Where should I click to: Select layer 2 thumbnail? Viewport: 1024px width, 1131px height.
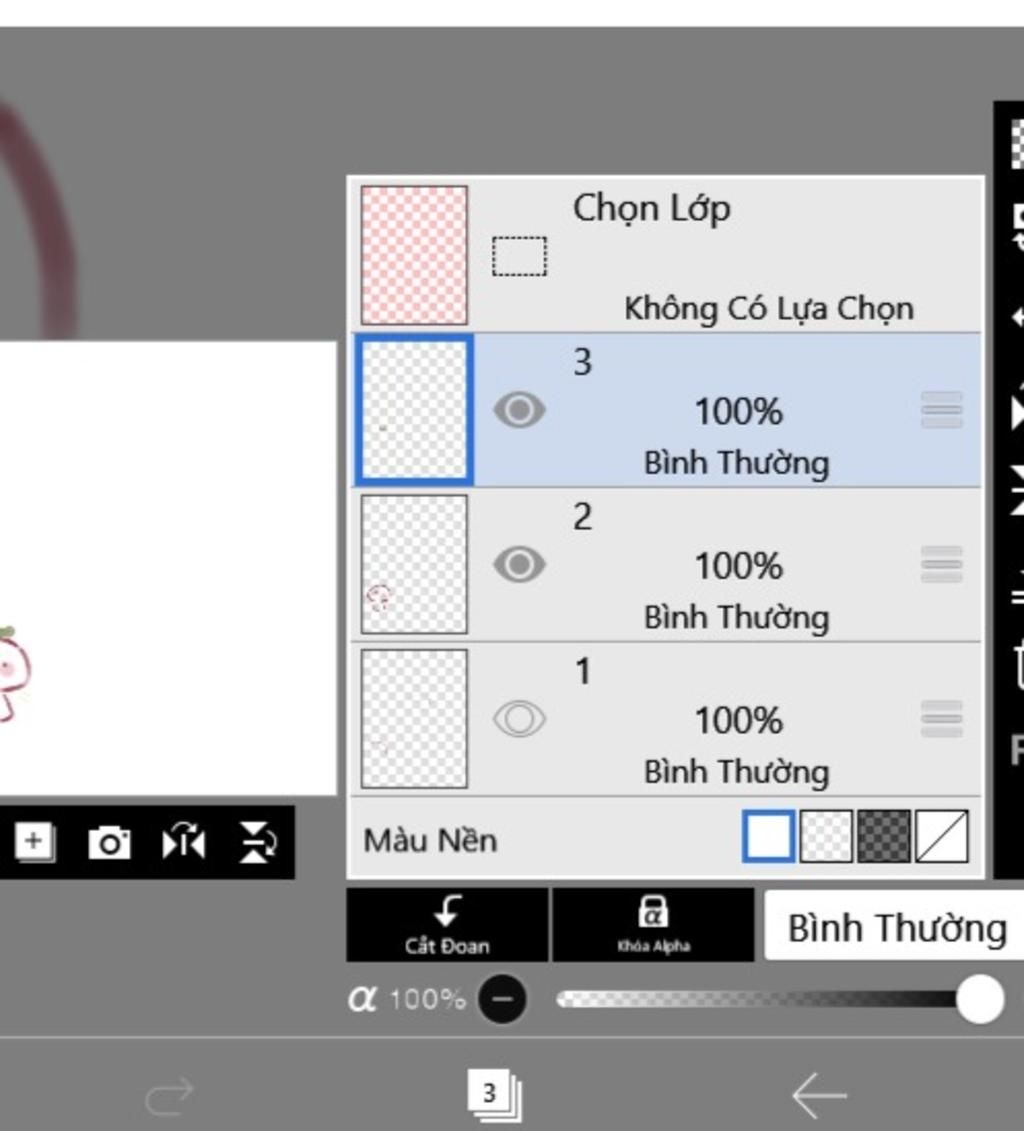click(414, 564)
